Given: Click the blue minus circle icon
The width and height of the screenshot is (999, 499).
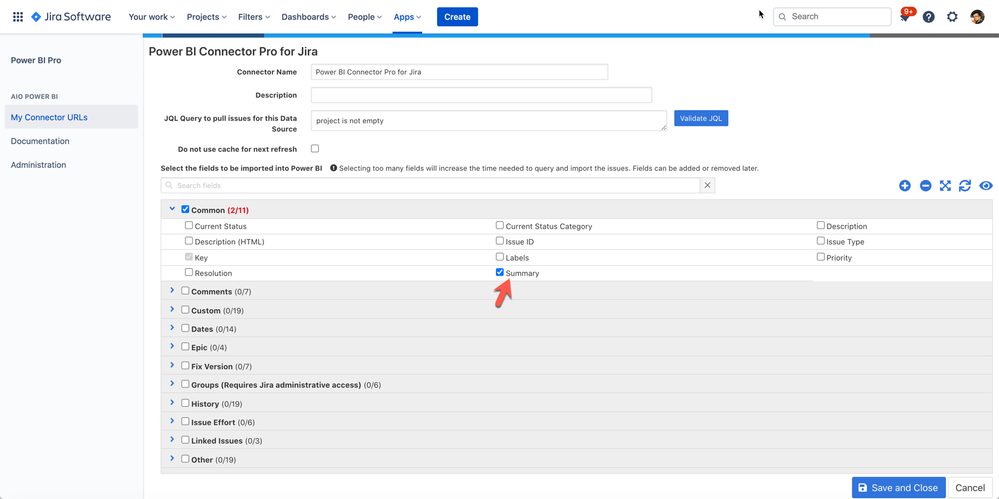Looking at the screenshot, I should coord(926,185).
